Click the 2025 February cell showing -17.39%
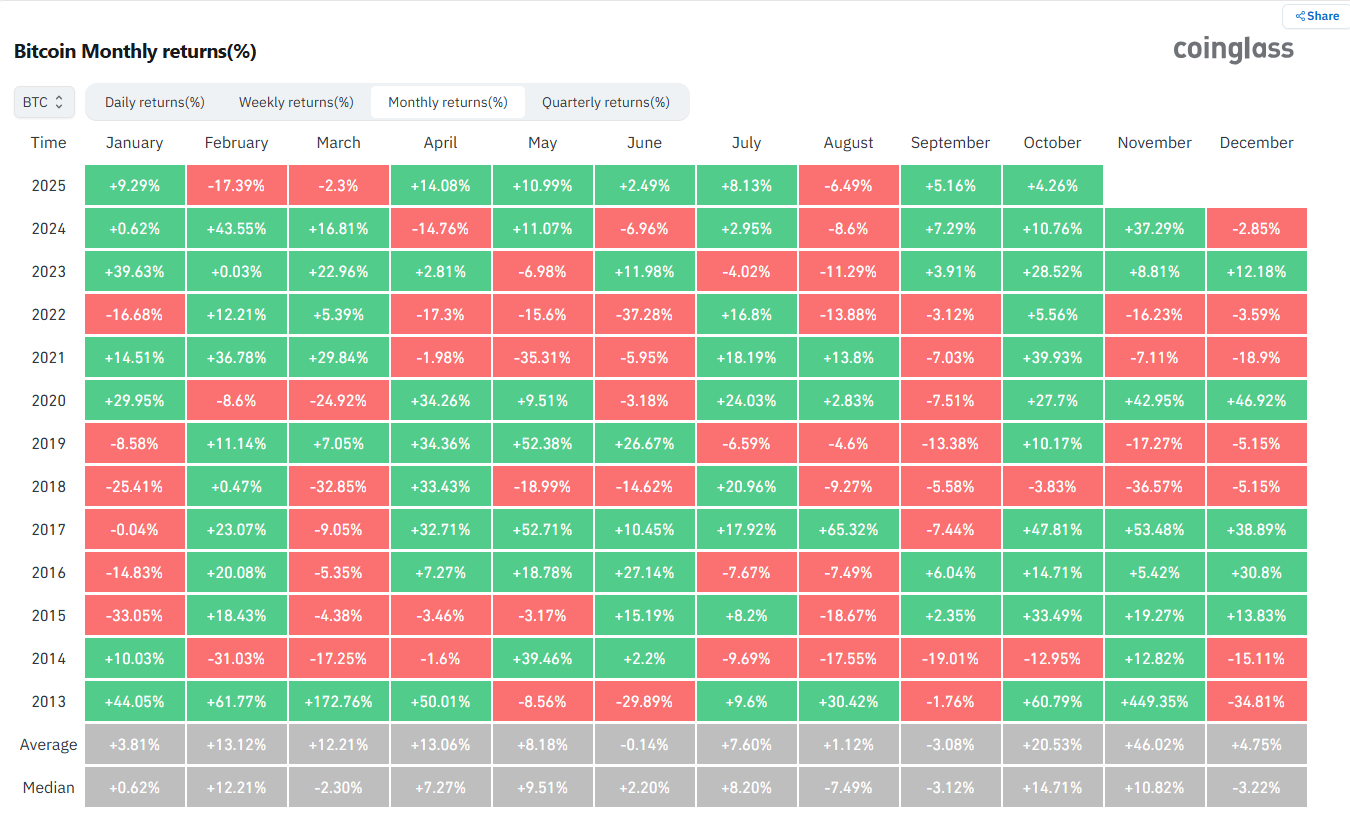This screenshot has height=823, width=1350. point(236,186)
